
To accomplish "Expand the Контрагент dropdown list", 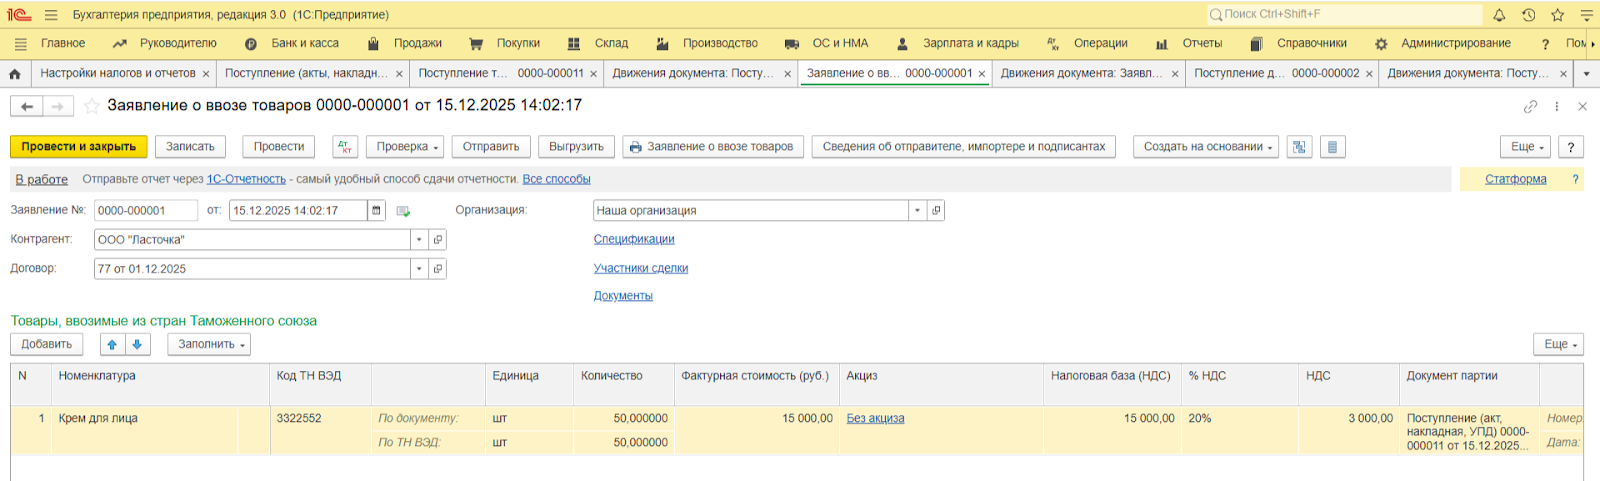I will coord(419,240).
